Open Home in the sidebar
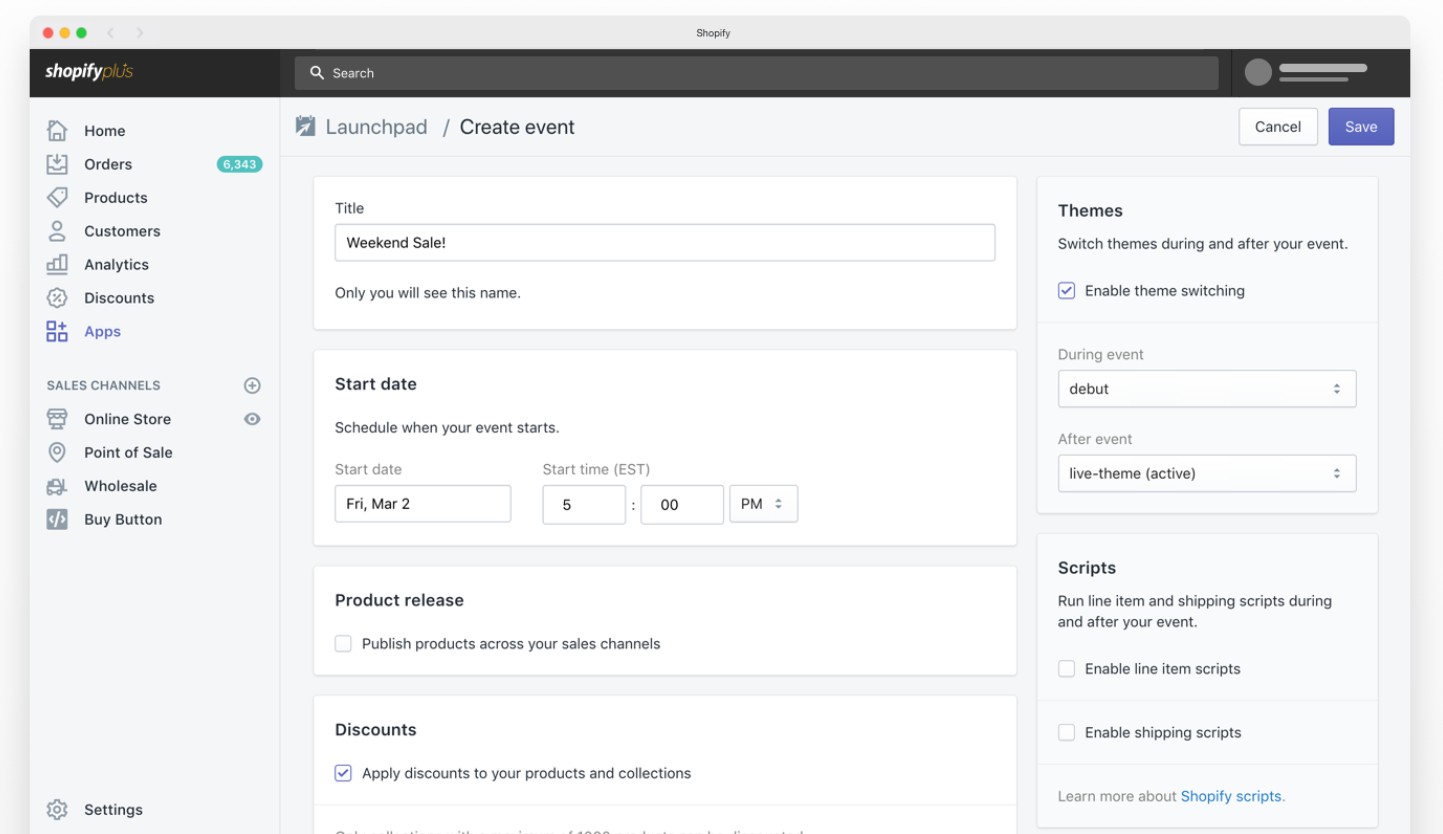Image resolution: width=1443 pixels, height=834 pixels. point(105,131)
